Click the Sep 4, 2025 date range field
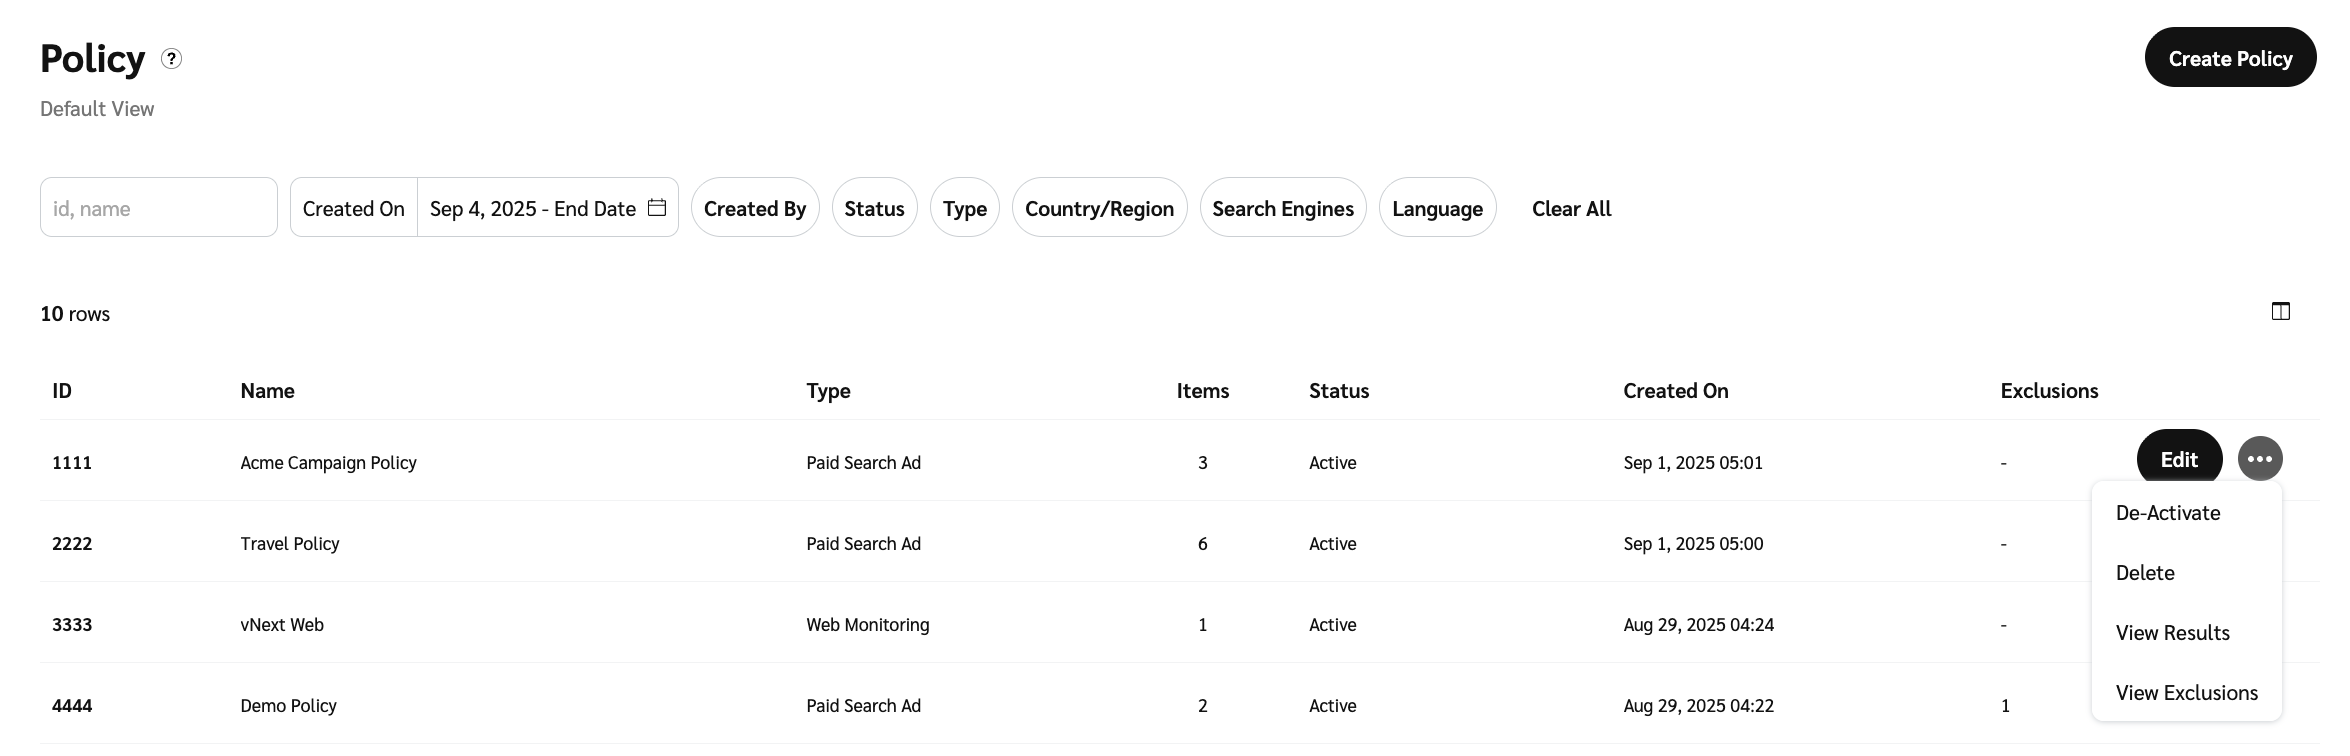 [532, 208]
